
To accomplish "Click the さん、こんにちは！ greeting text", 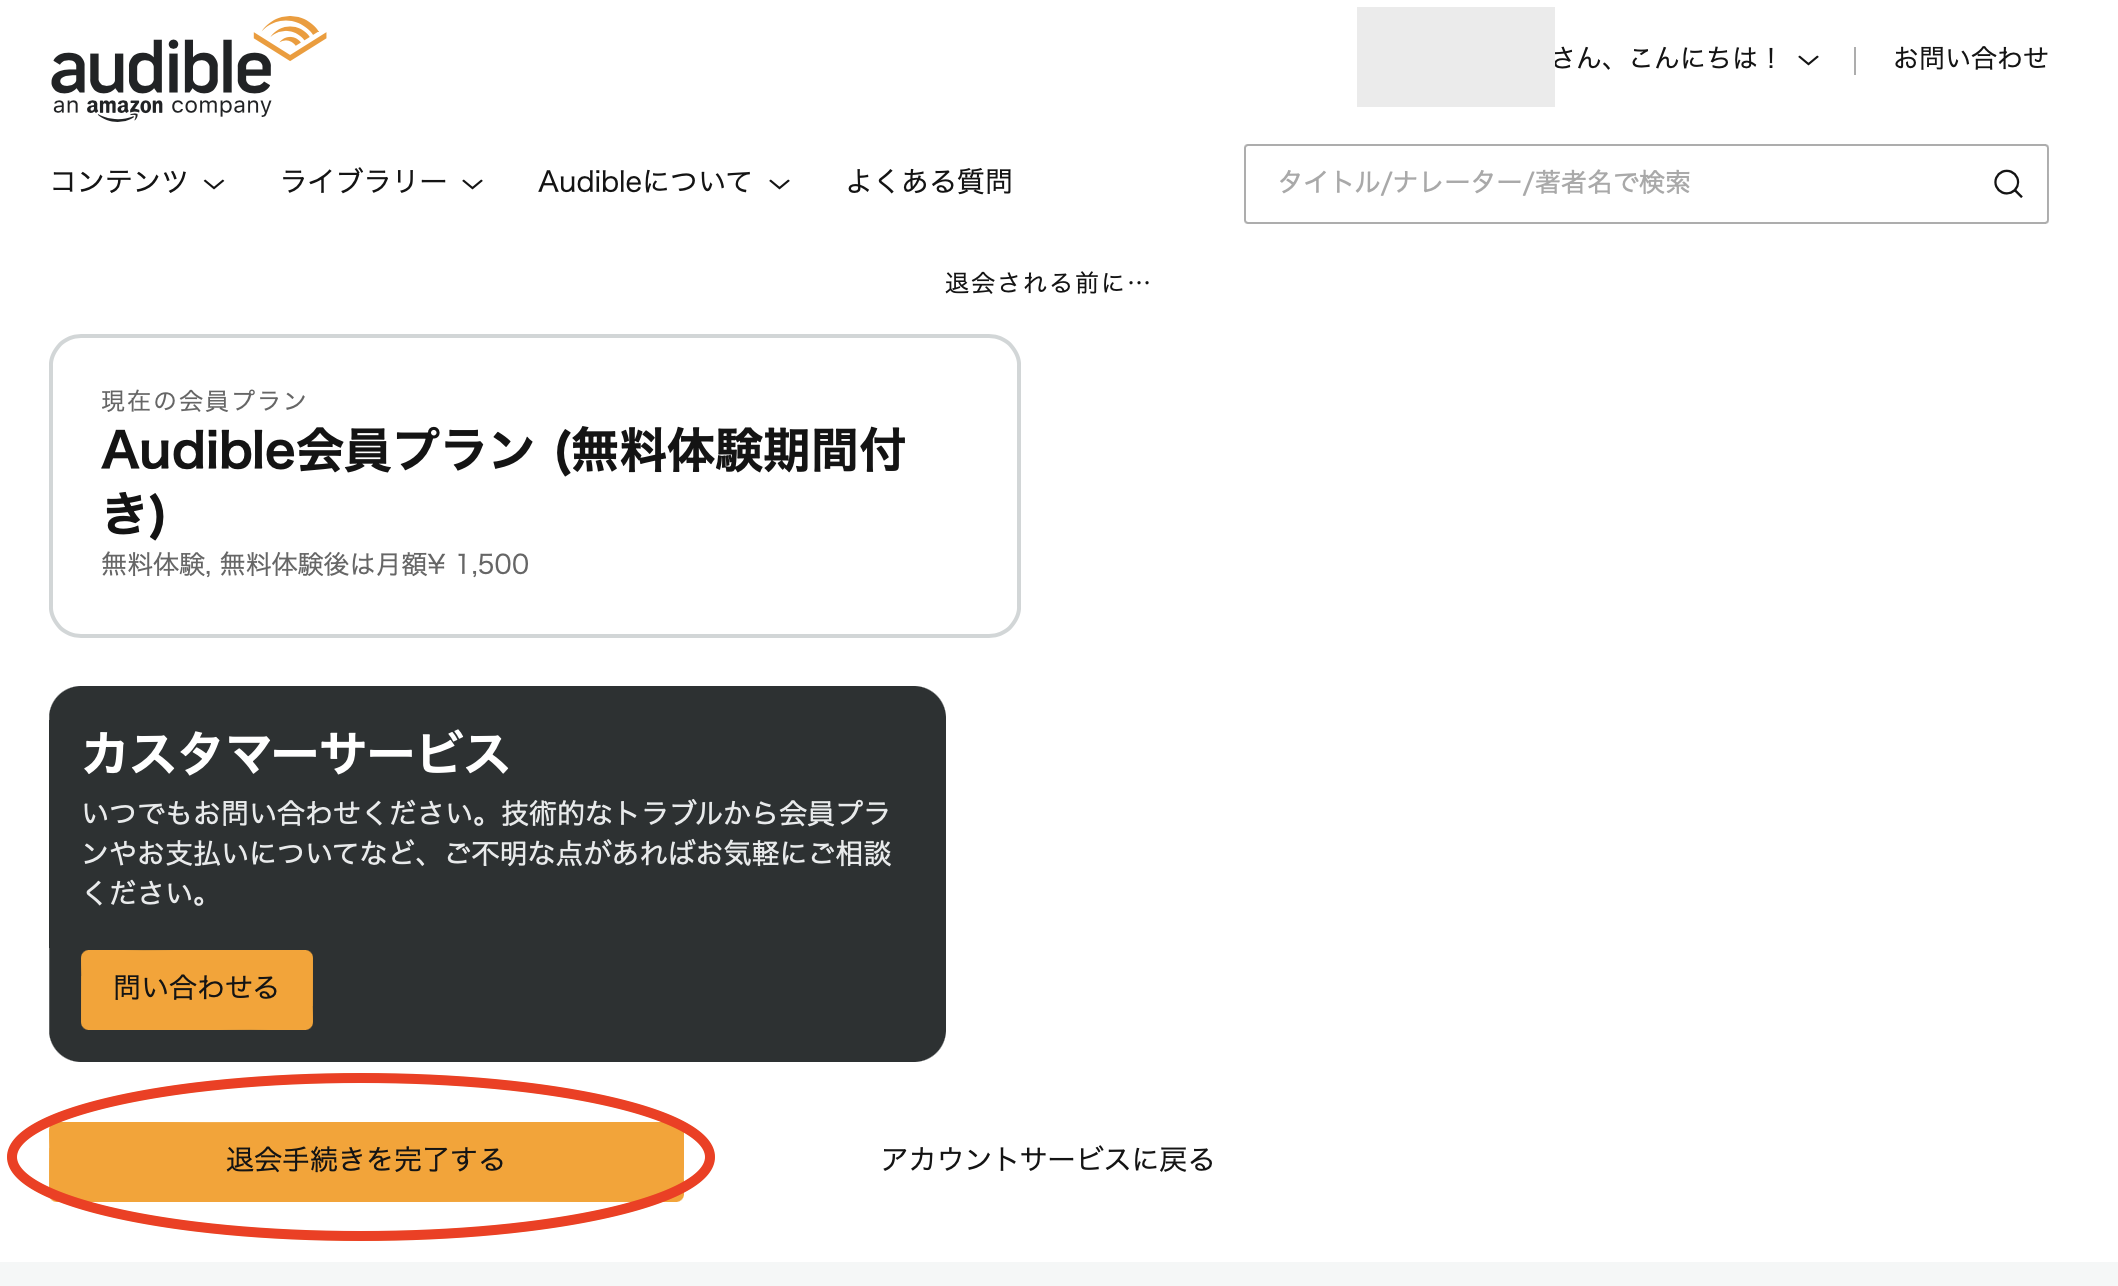I will click(x=1664, y=59).
